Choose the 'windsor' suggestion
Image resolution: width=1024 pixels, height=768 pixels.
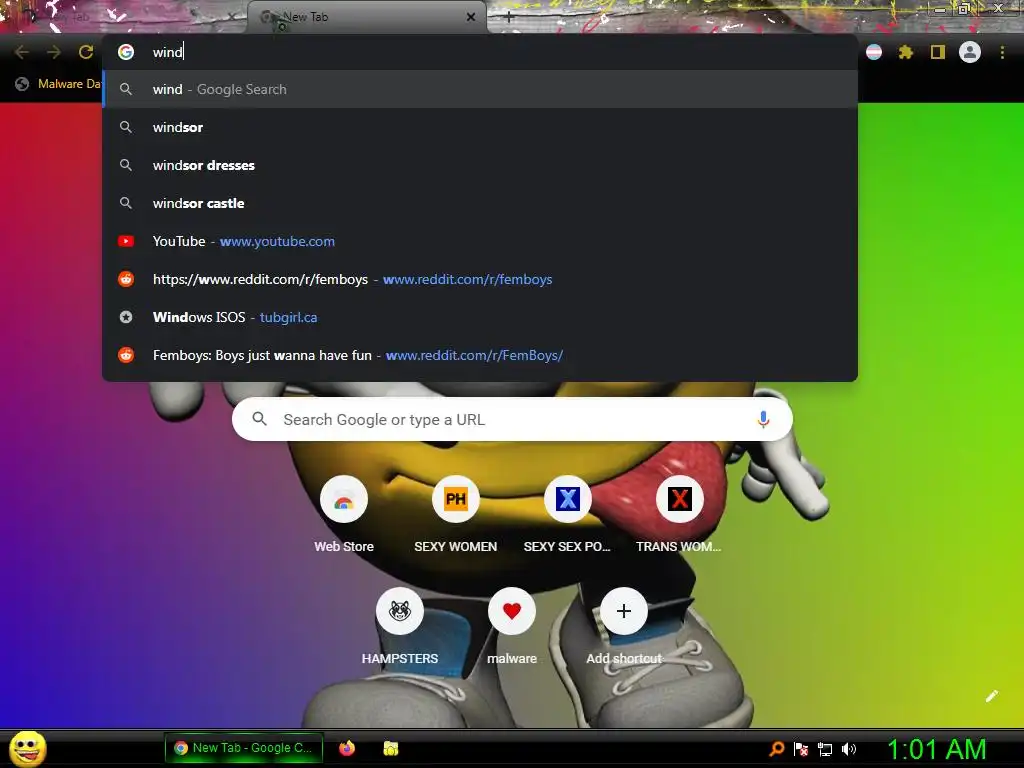(480, 127)
